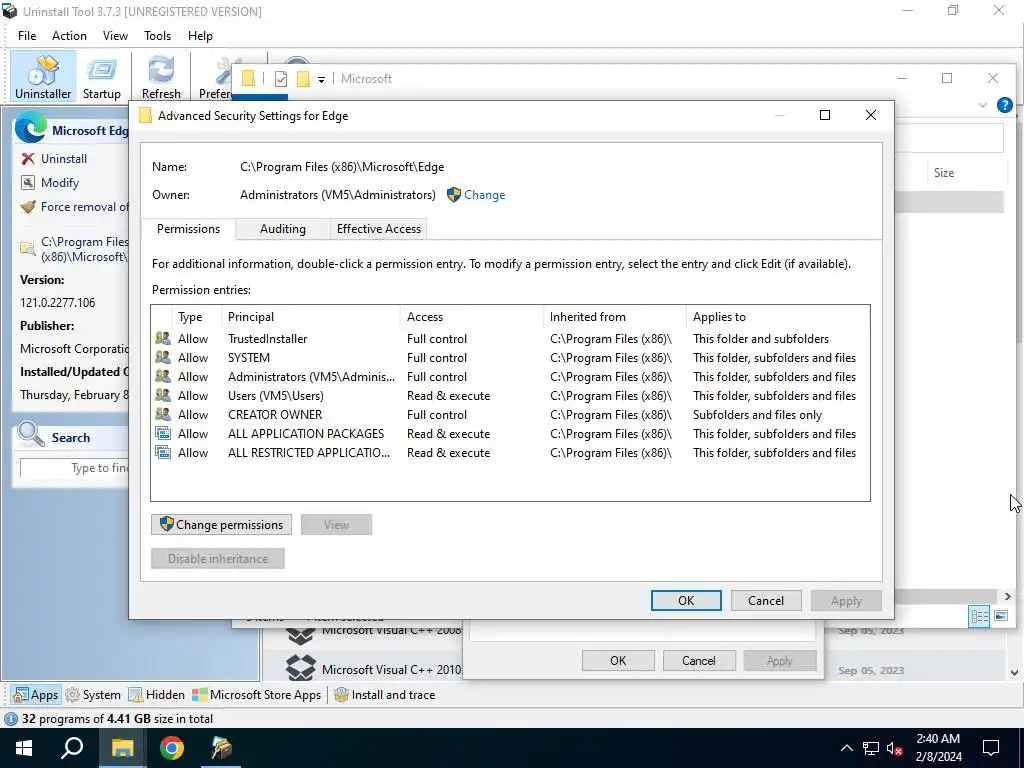The width and height of the screenshot is (1024, 768).
Task: Click the Uninstall red X icon
Action: (x=28, y=159)
